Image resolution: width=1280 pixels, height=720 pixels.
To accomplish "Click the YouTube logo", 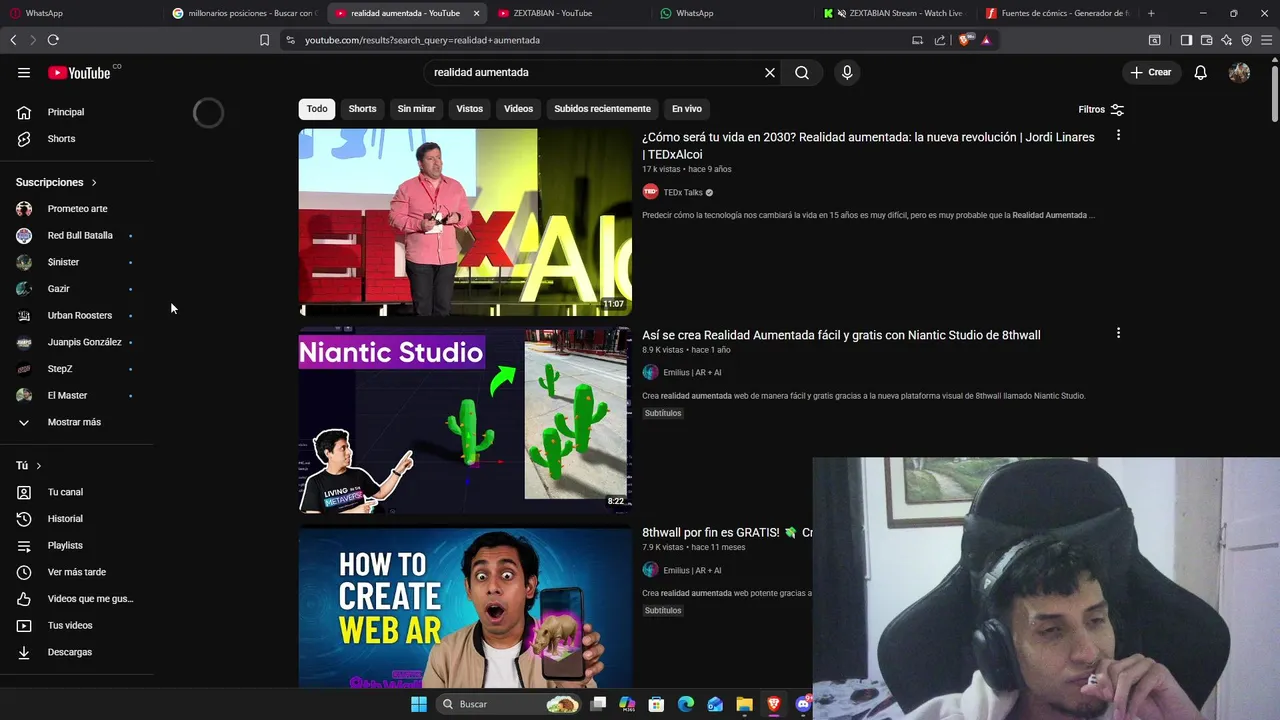I will 80,72.
